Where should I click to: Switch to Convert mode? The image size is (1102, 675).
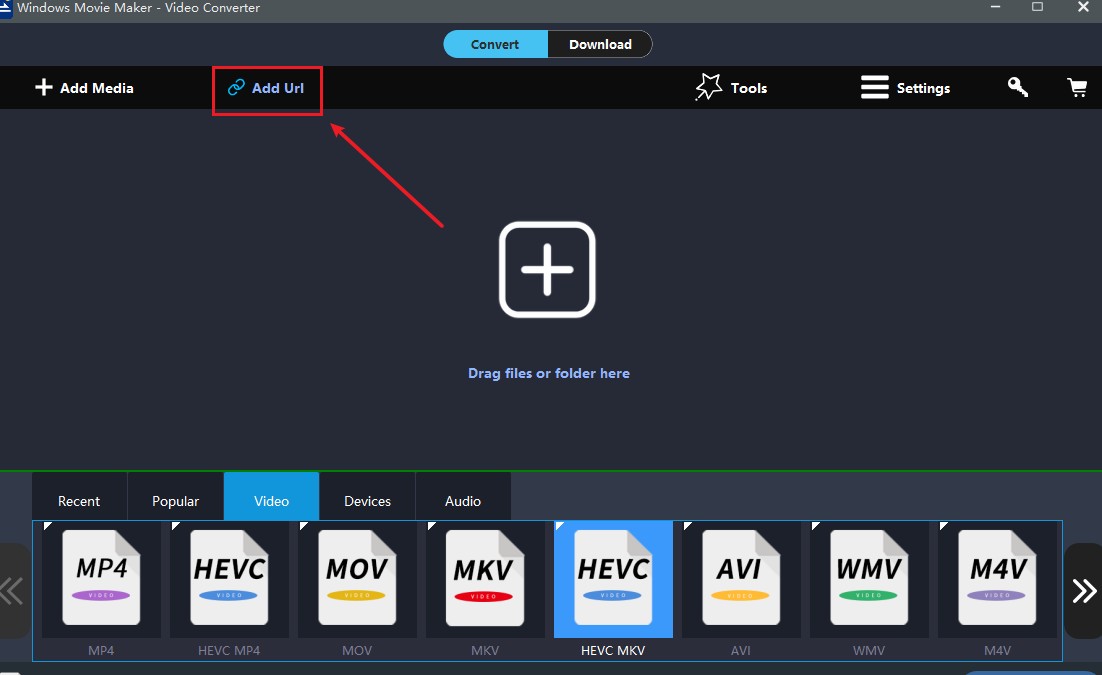click(x=495, y=44)
